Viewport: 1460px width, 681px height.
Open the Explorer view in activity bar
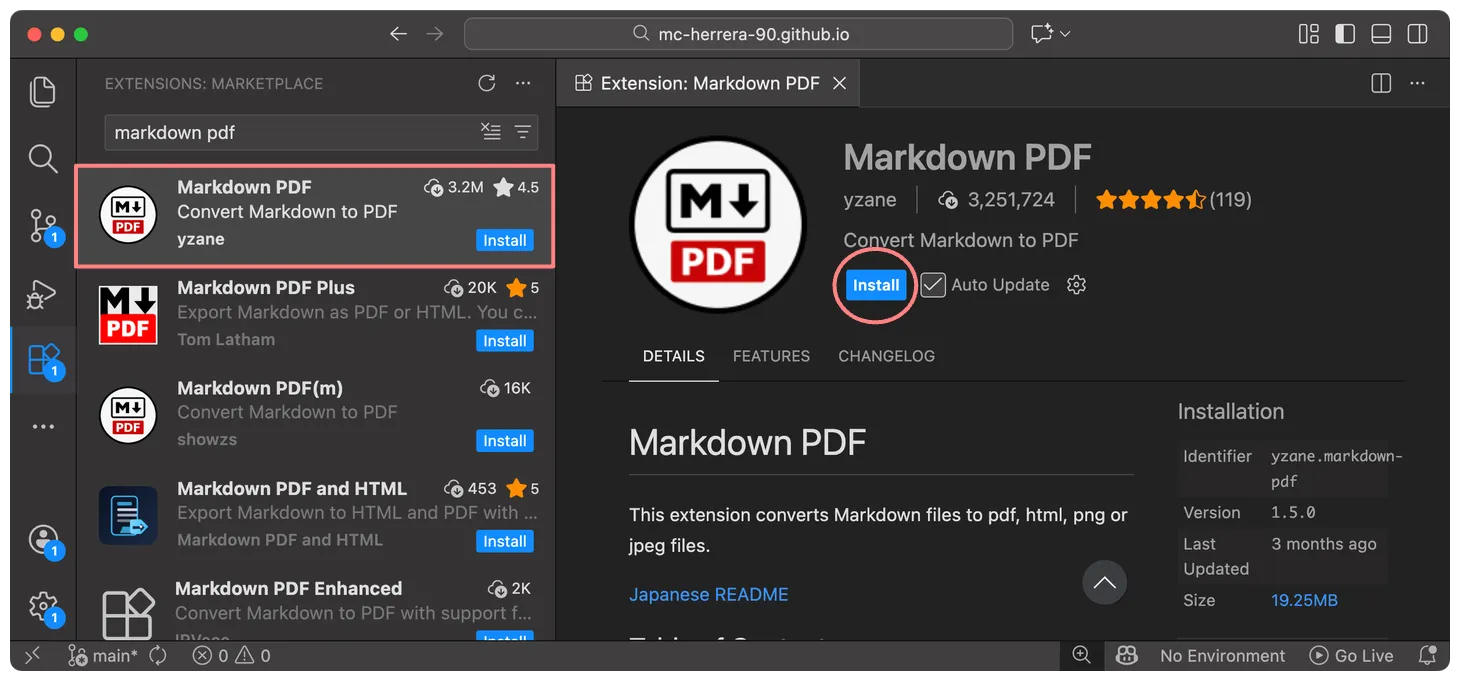(x=42, y=92)
